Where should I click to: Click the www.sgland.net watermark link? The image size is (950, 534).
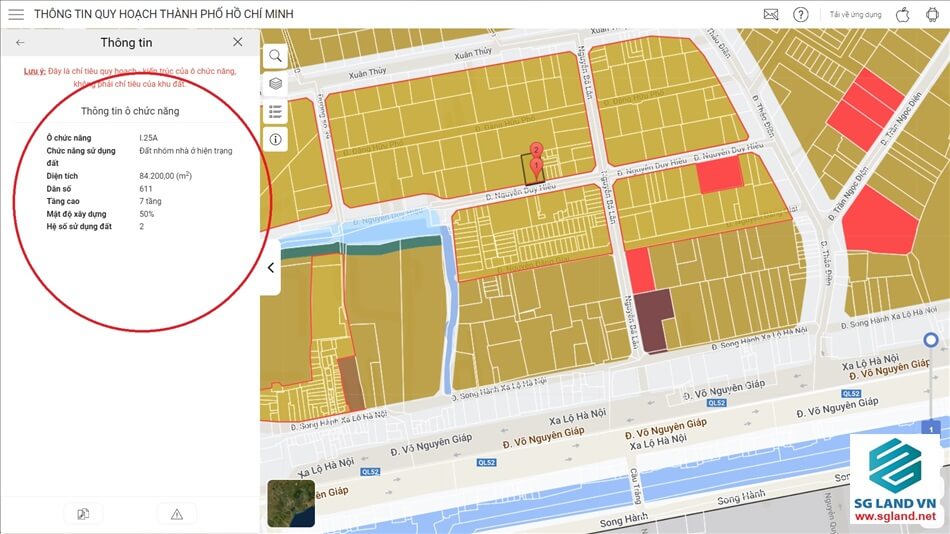click(x=895, y=516)
